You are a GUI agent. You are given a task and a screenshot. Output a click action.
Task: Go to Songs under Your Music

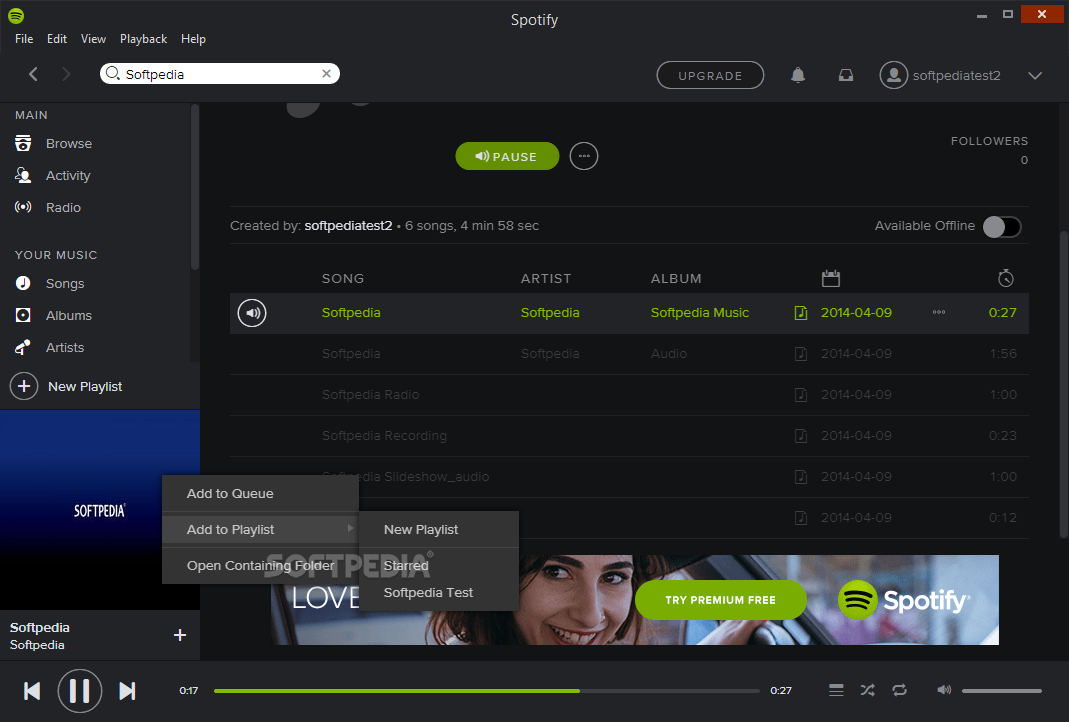click(x=49, y=283)
